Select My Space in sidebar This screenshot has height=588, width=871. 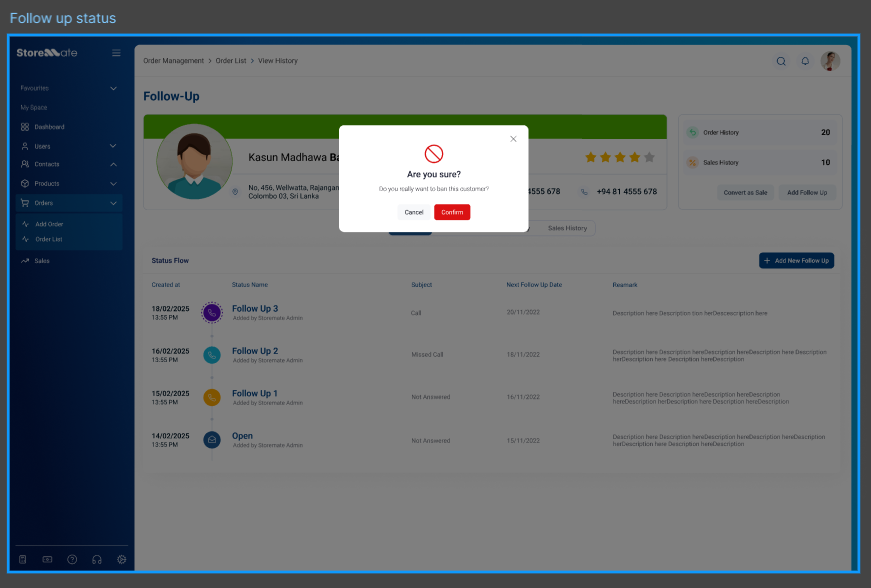pos(34,107)
